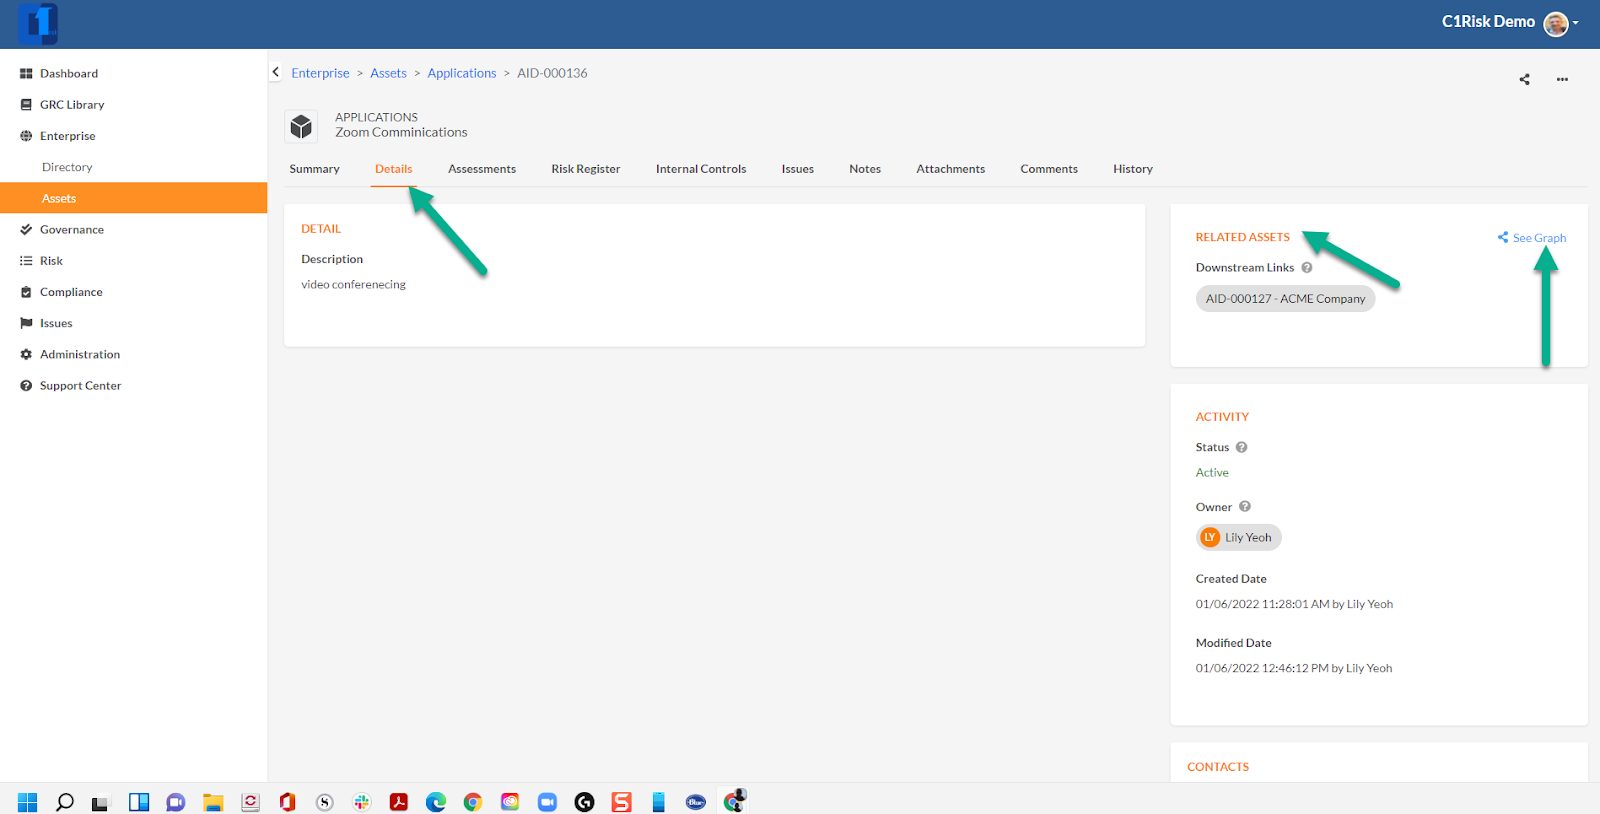Open Microsoft Edge from the taskbar
Image resolution: width=1600 pixels, height=814 pixels.
(x=436, y=802)
